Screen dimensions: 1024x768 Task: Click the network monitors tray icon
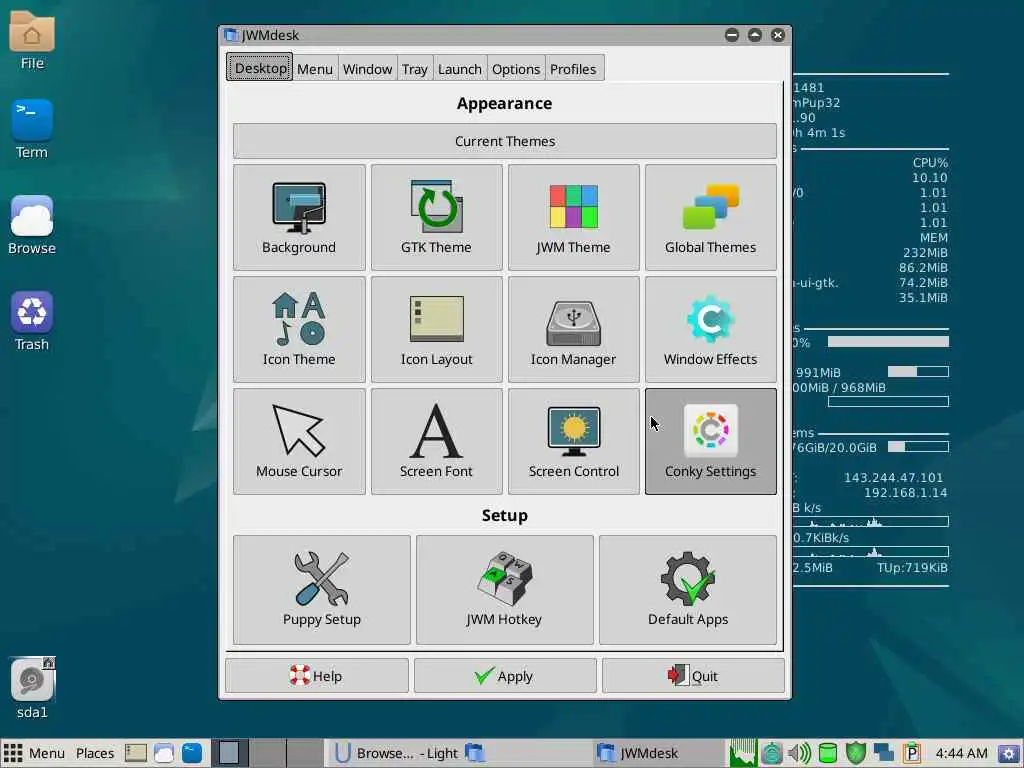click(x=883, y=753)
